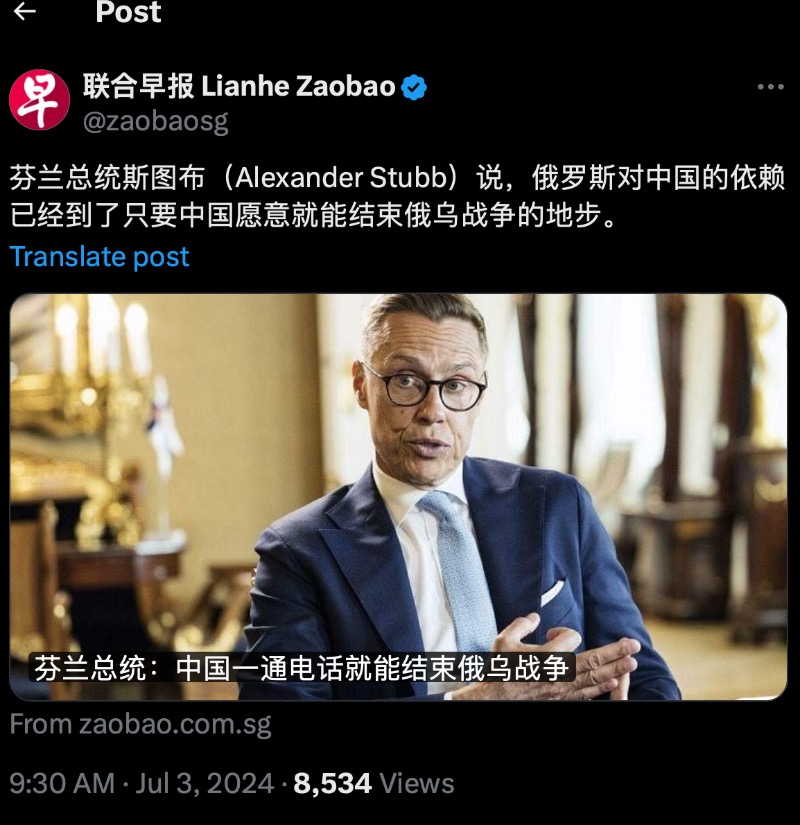Click the man's glasses in the photo

point(426,387)
